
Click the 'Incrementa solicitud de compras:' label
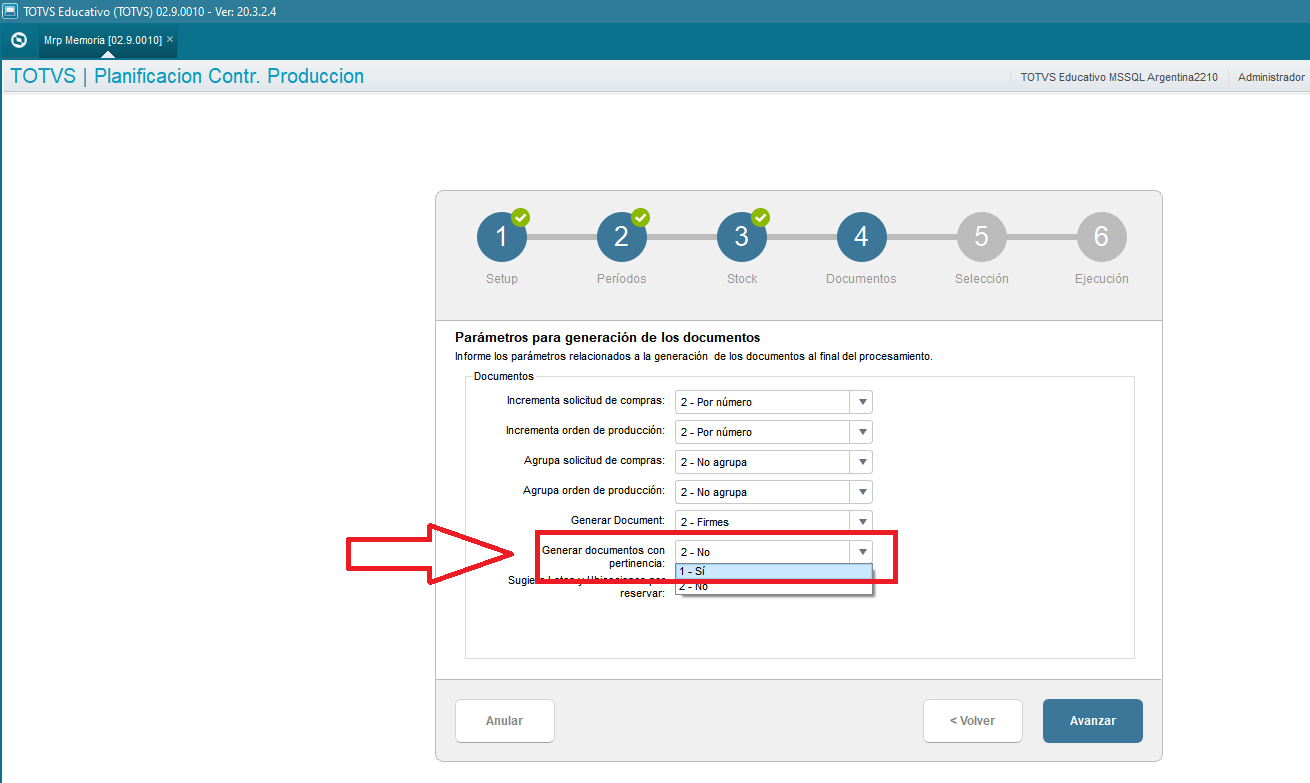point(586,401)
